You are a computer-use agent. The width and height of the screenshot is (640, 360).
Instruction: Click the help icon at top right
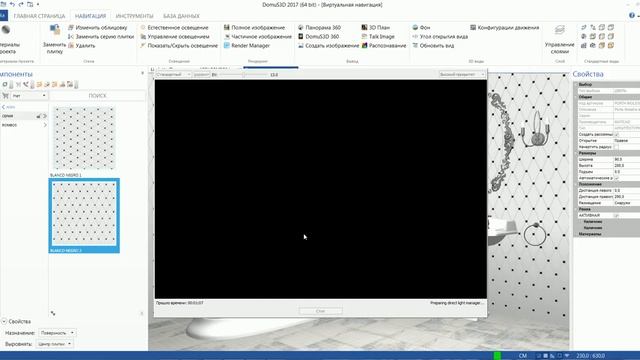[632, 15]
